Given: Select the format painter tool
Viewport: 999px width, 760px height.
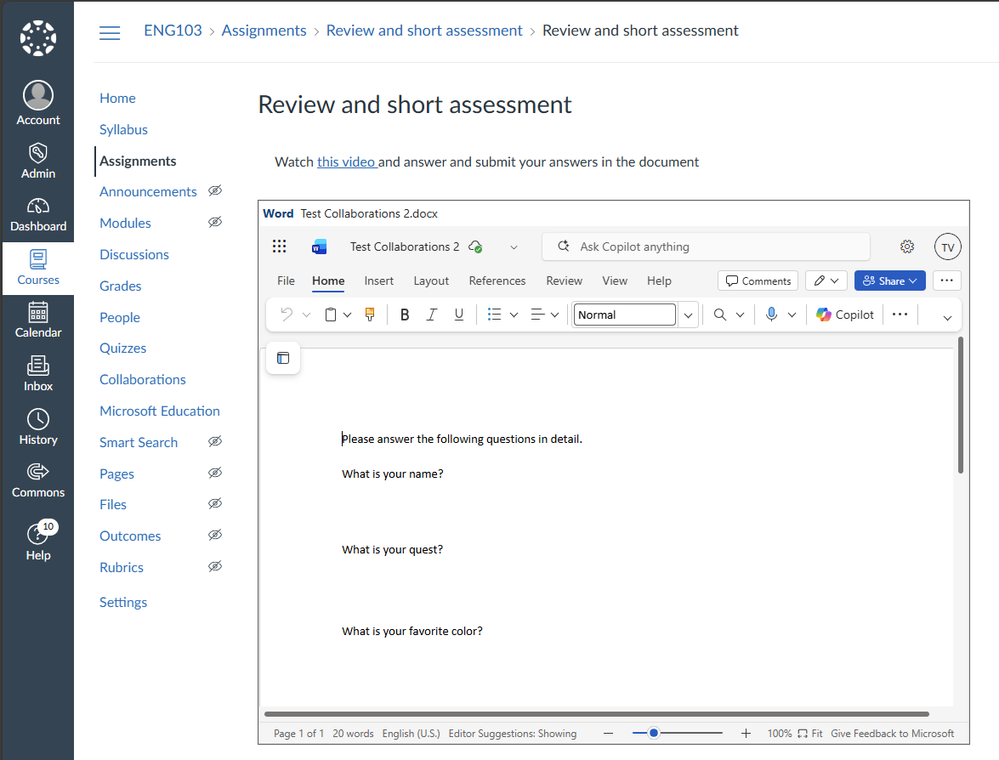Looking at the screenshot, I should [x=370, y=315].
